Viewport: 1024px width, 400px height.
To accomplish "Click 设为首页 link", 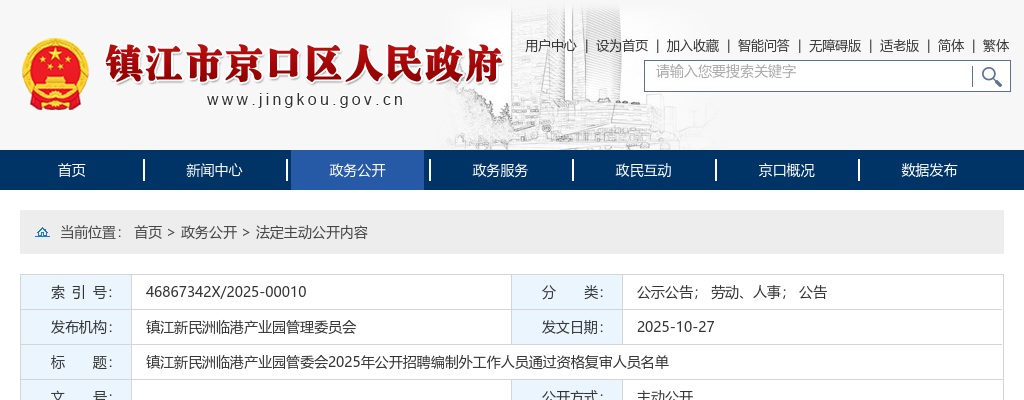I will click(x=622, y=46).
